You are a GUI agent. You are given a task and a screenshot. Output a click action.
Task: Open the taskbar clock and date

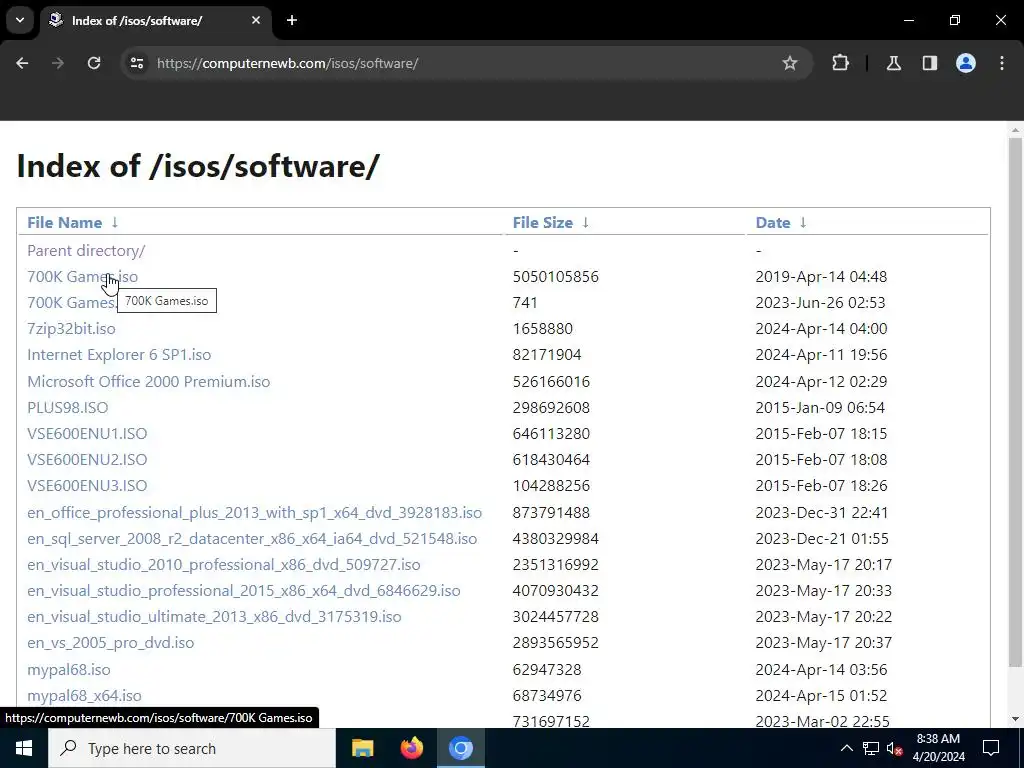[x=938, y=748]
